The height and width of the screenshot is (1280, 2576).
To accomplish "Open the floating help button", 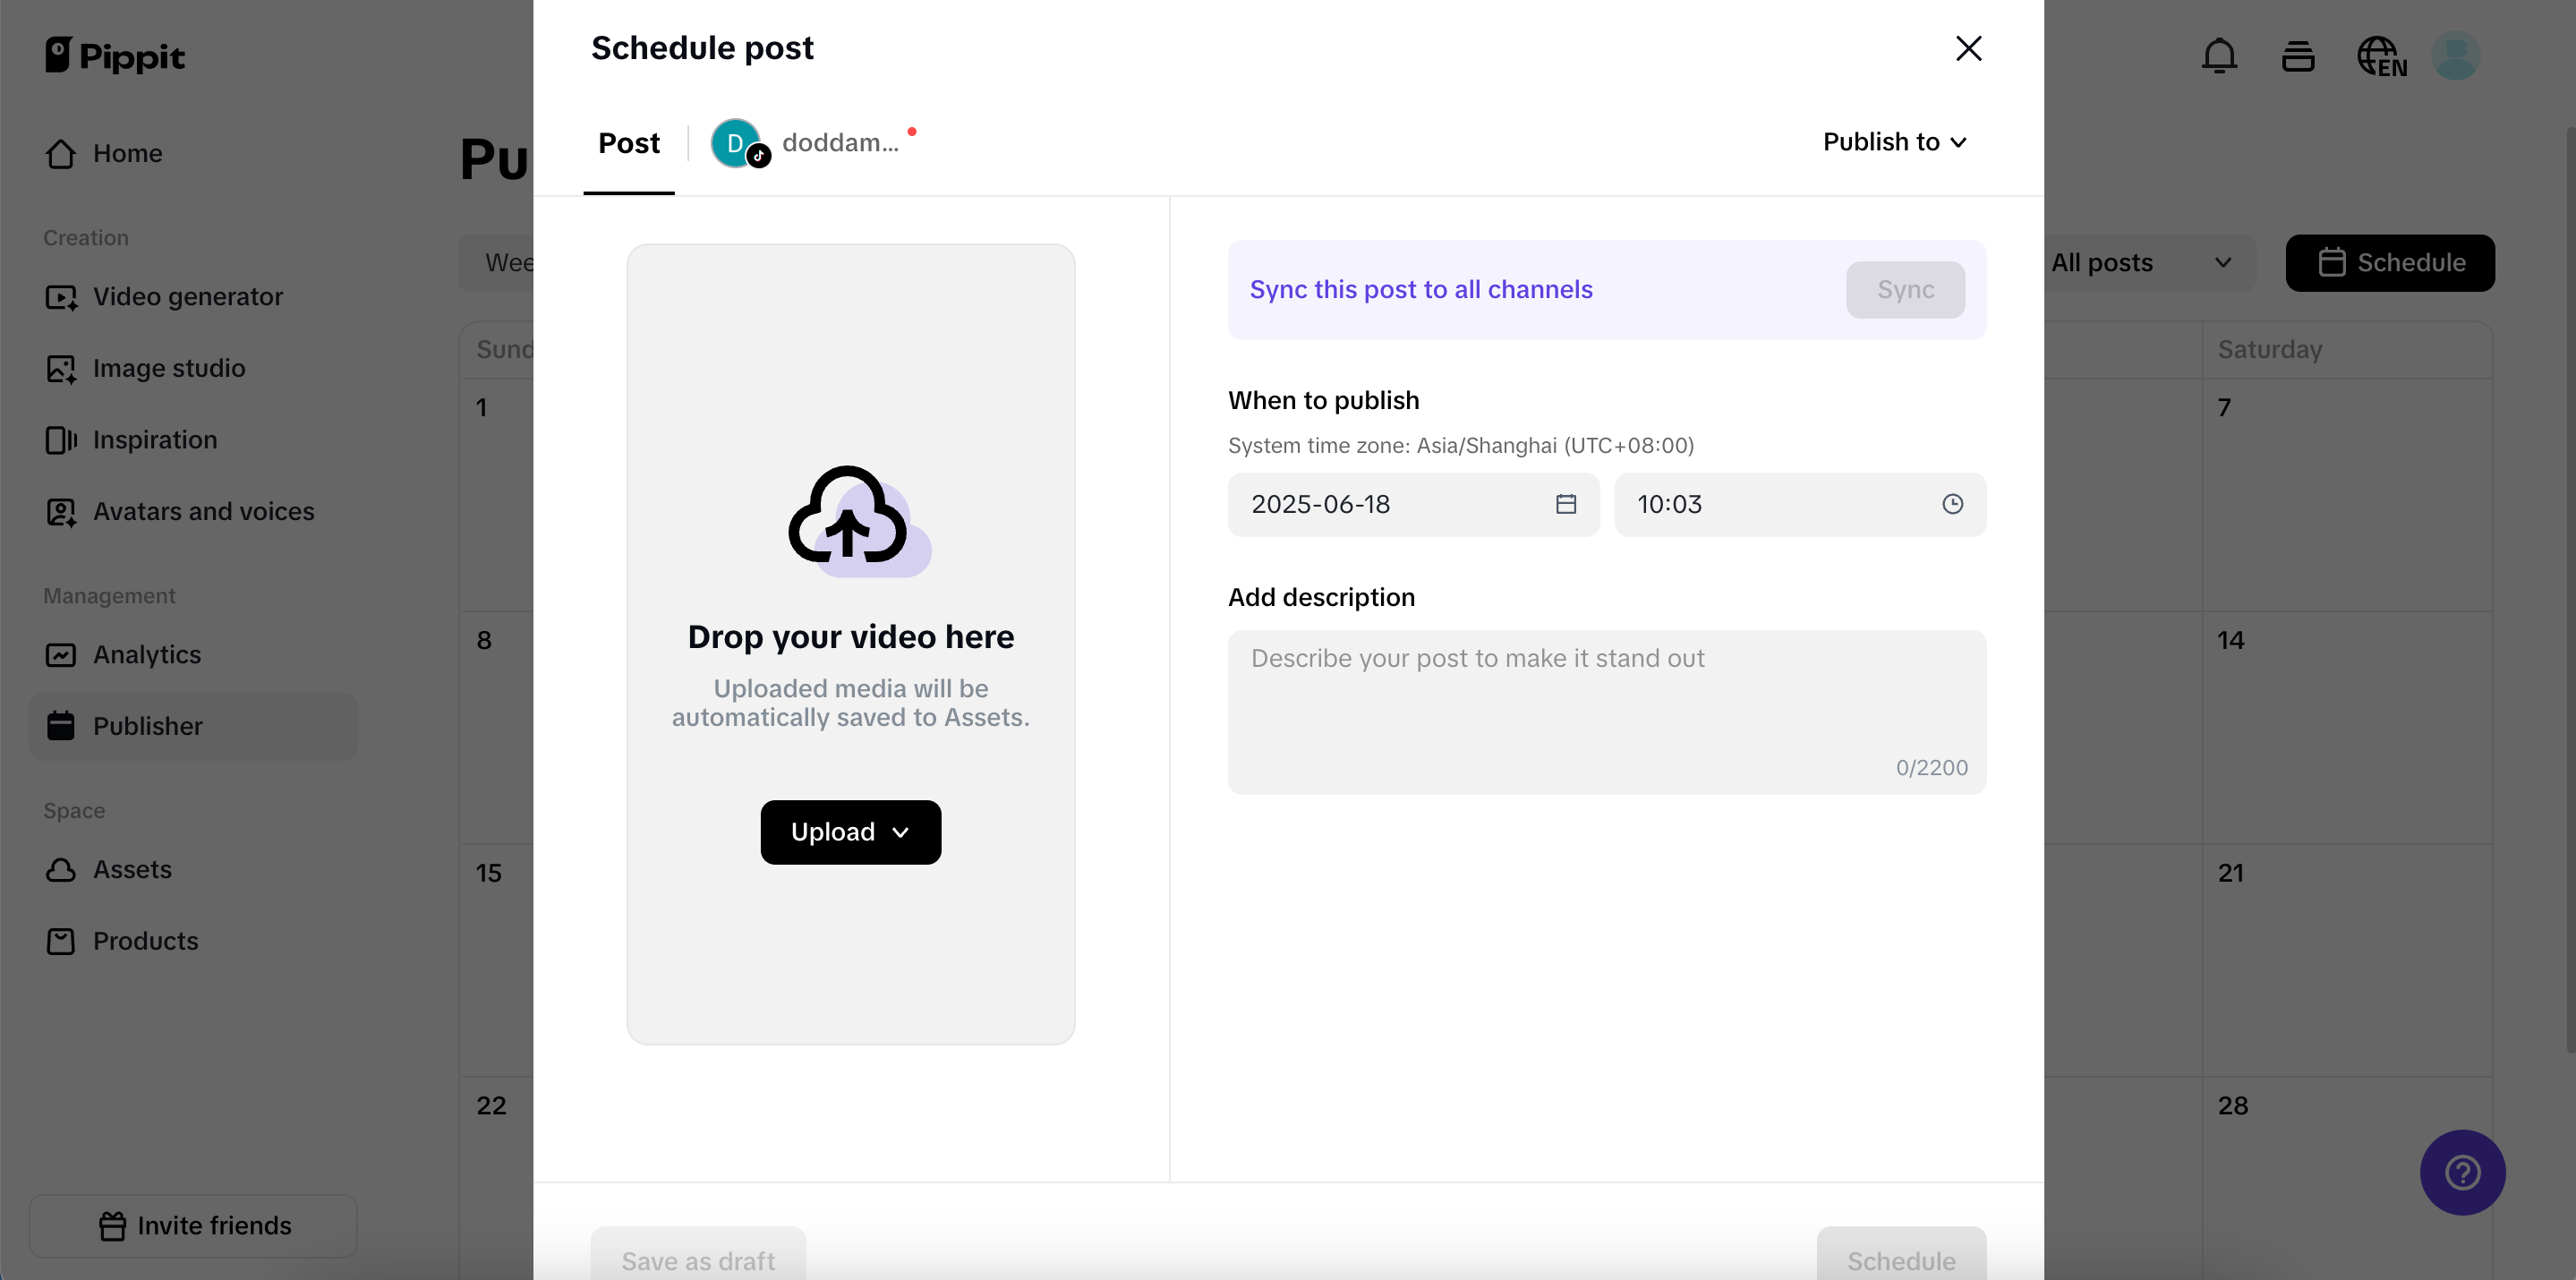I will pos(2462,1172).
